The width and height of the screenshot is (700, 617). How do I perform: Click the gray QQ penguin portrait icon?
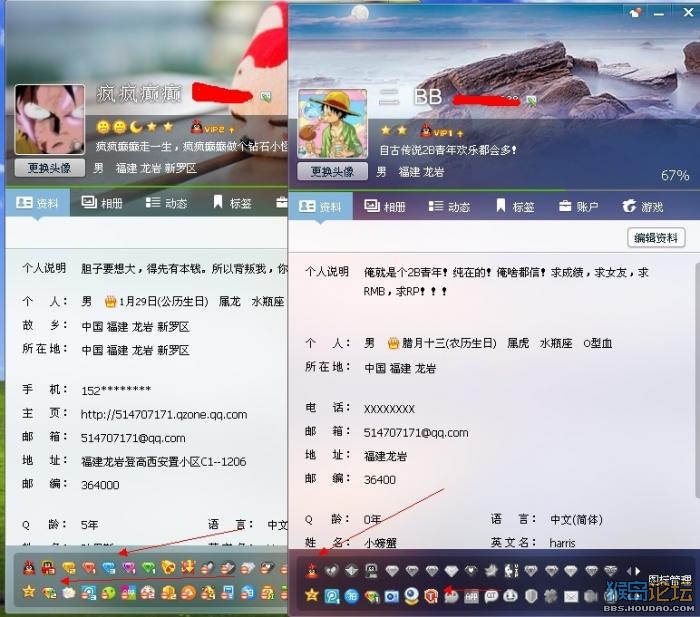coord(371,571)
